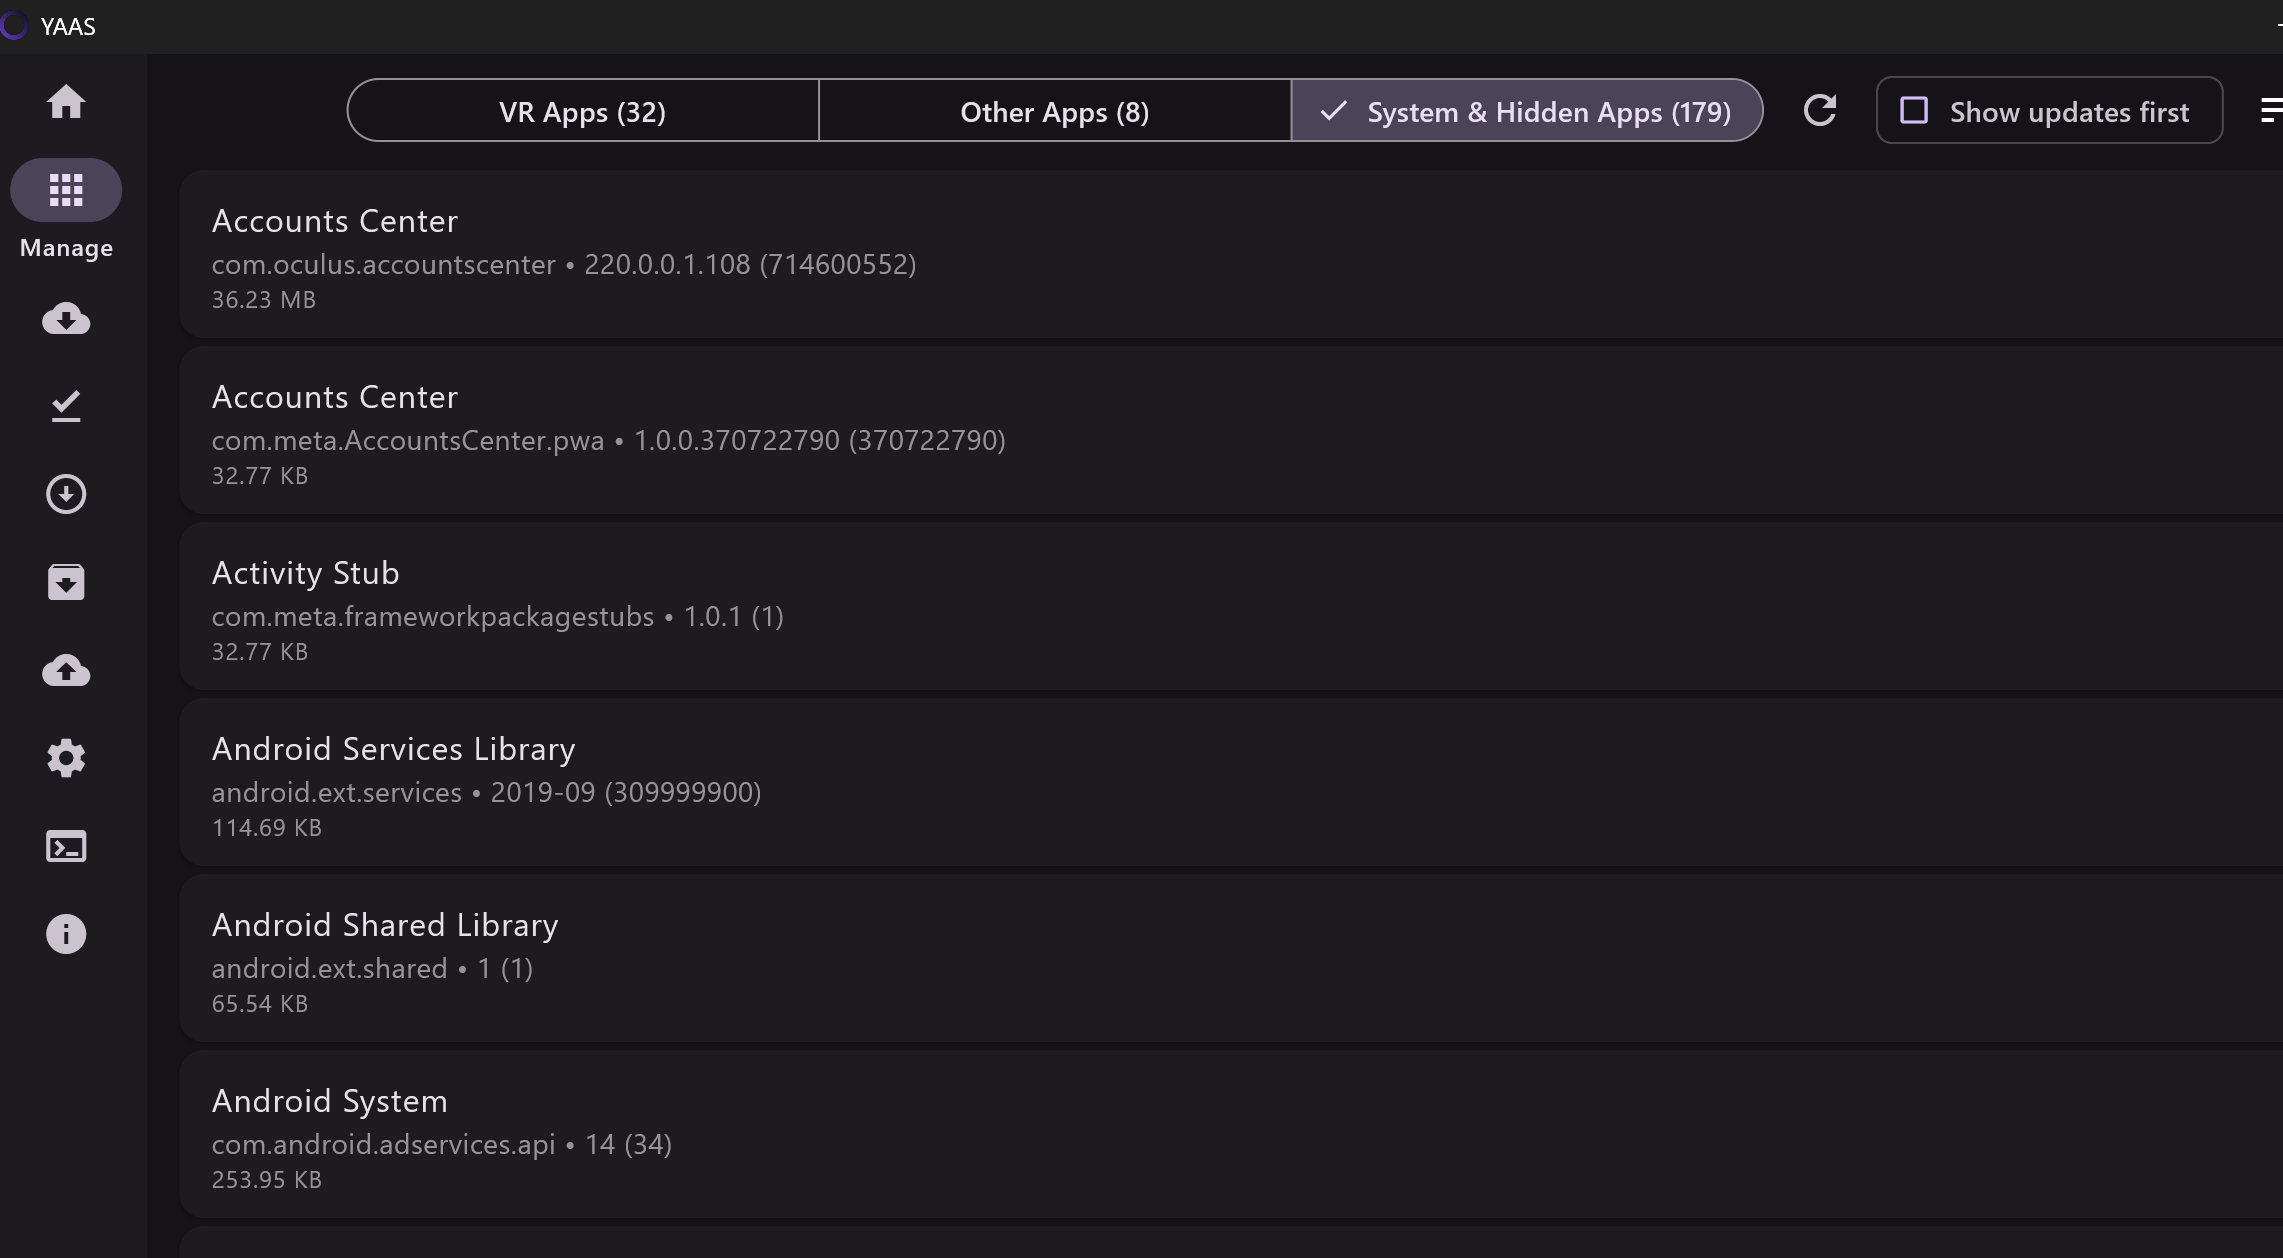Image resolution: width=2283 pixels, height=1258 pixels.
Task: Open the About info icon
Action: pyautogui.click(x=66, y=934)
